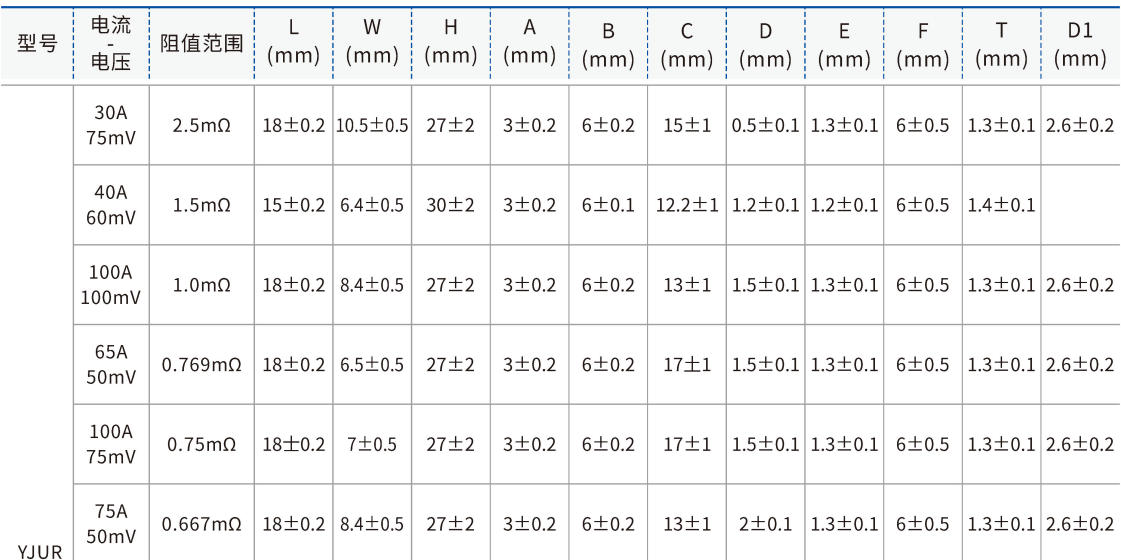Viewport: 1121px width, 560px height.
Task: Select the W (mm) column header
Action: click(373, 45)
